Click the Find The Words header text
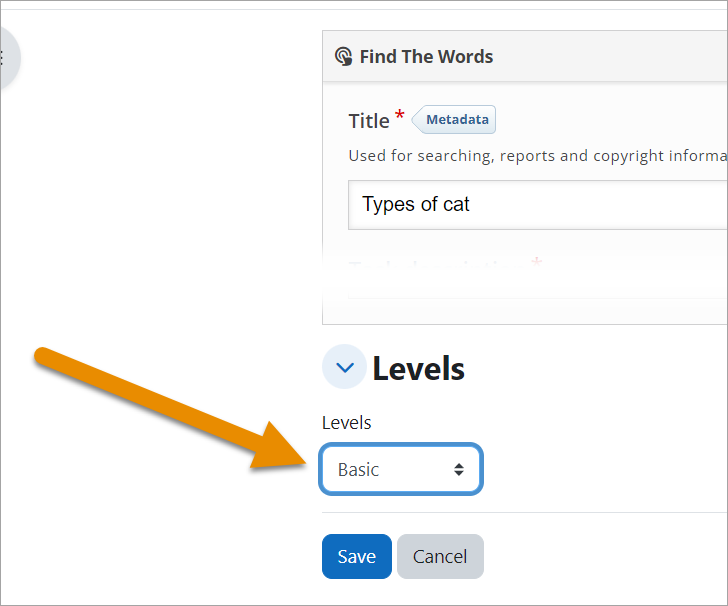The image size is (728, 606). 426,57
